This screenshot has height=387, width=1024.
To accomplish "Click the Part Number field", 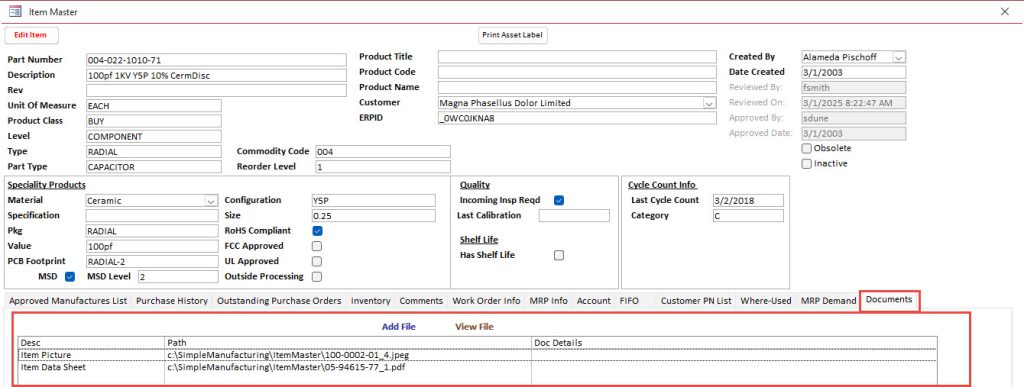I will click(x=216, y=60).
